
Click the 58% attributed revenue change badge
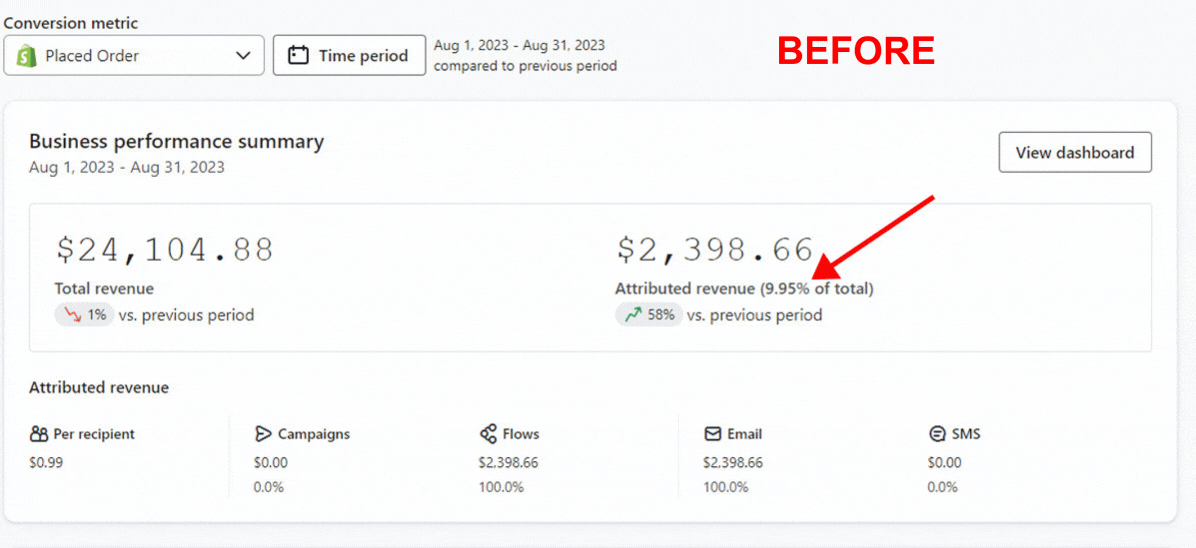[x=649, y=314]
